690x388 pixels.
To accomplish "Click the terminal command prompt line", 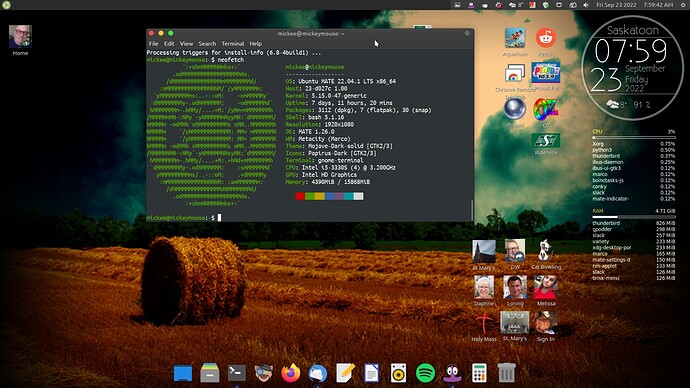I will click(184, 218).
